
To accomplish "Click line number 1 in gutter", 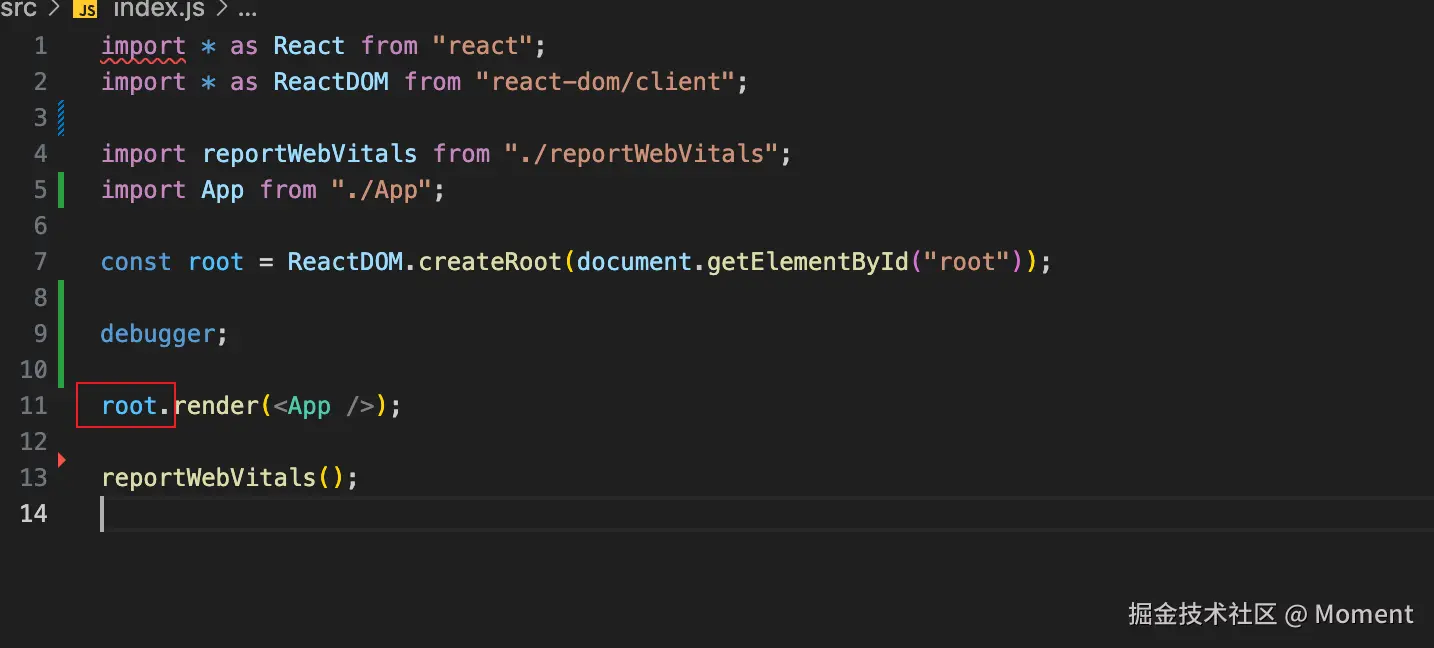I will coord(40,46).
